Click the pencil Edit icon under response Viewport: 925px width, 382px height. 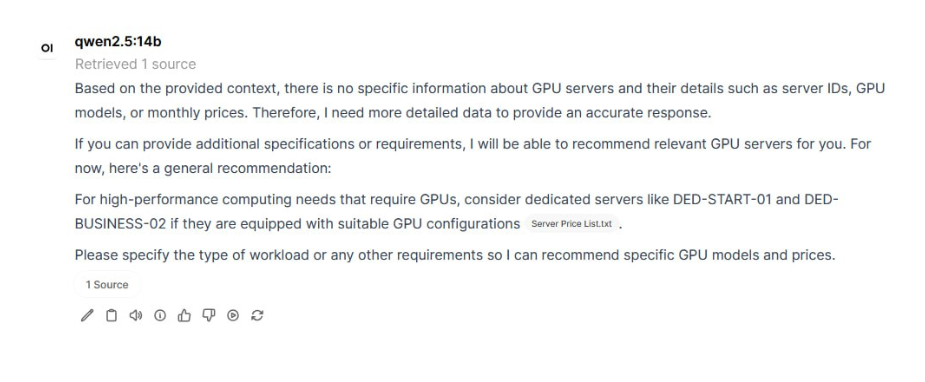tap(87, 315)
